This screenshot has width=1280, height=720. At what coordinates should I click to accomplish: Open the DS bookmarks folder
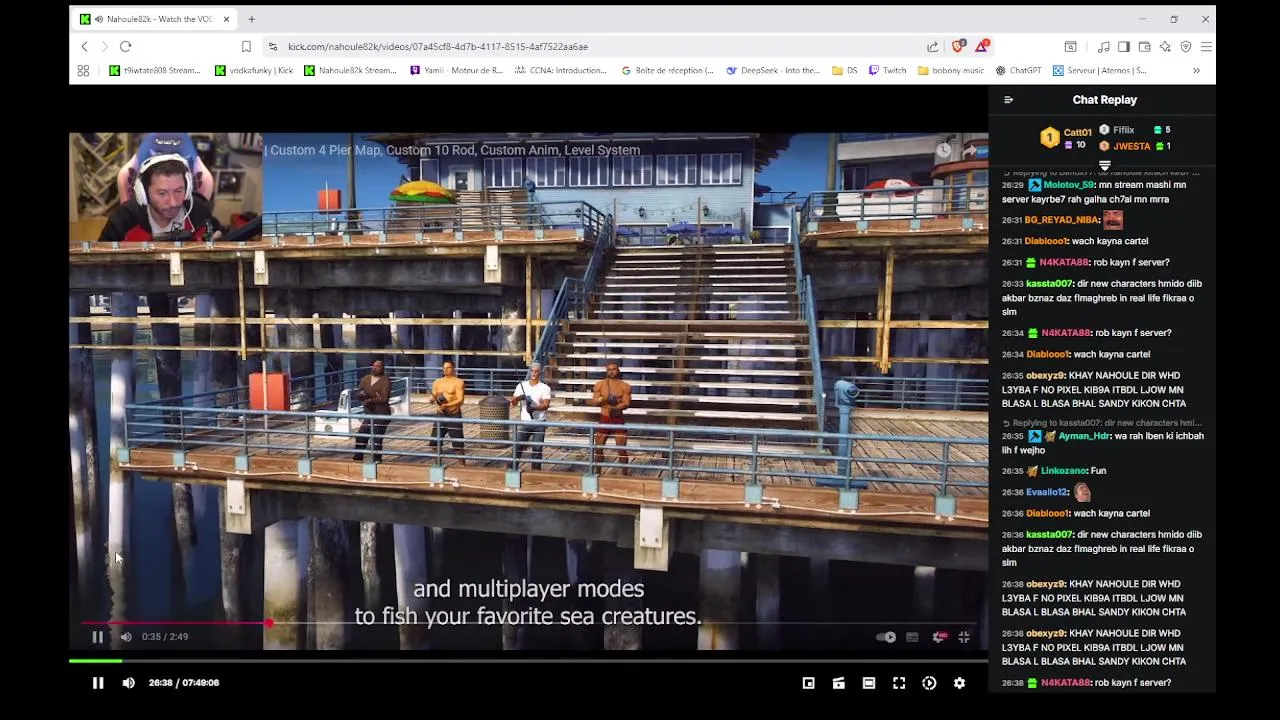tap(845, 71)
